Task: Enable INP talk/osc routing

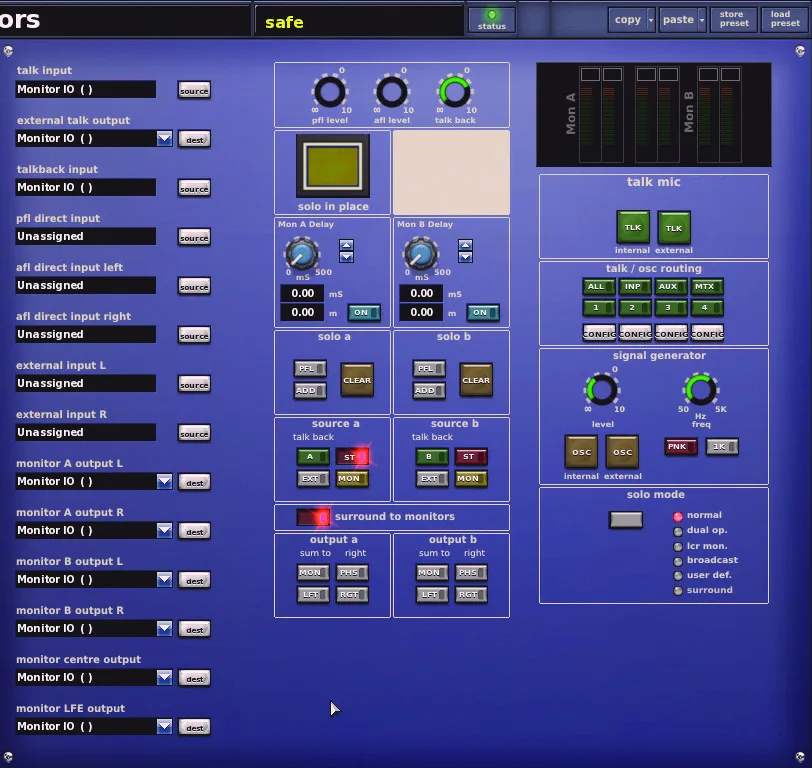Action: (x=635, y=286)
